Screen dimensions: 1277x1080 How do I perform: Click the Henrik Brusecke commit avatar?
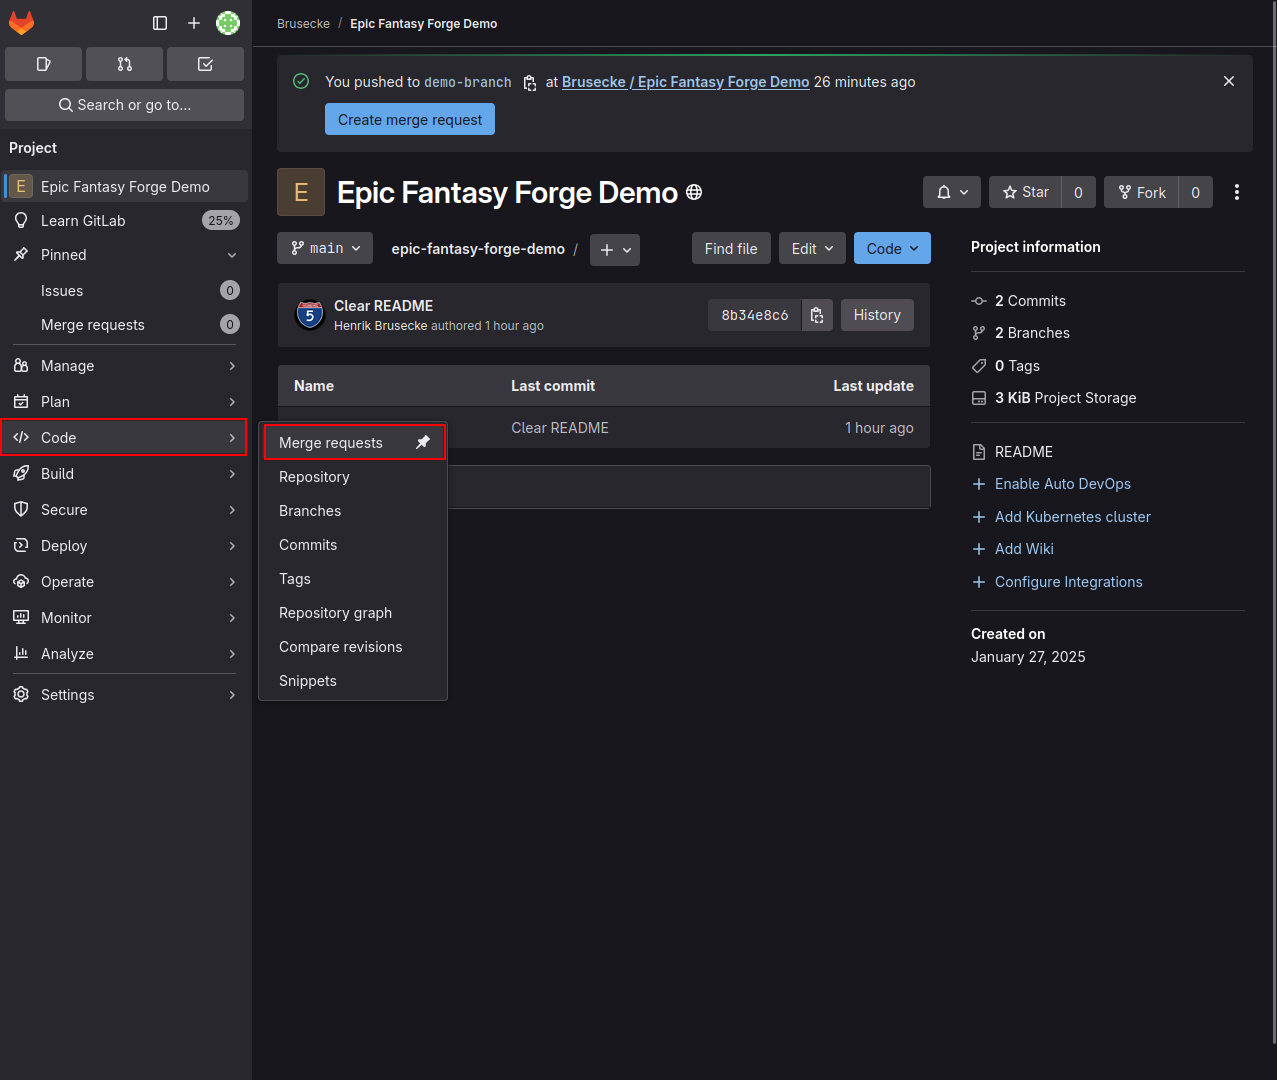point(310,315)
